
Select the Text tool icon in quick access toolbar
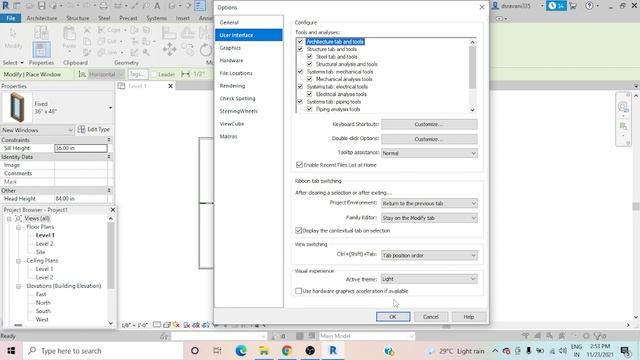157,6
